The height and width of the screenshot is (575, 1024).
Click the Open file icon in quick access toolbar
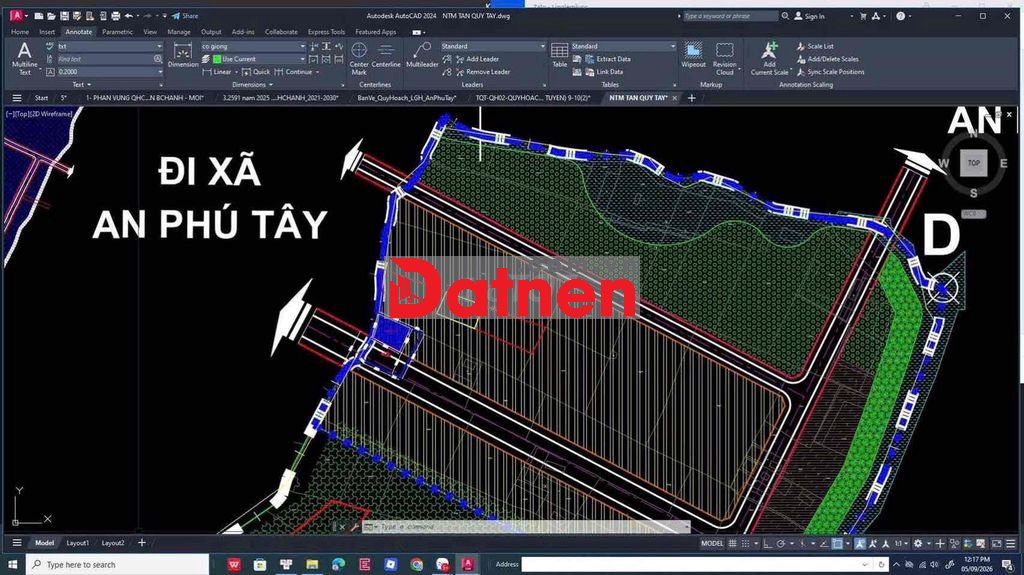click(x=51, y=16)
